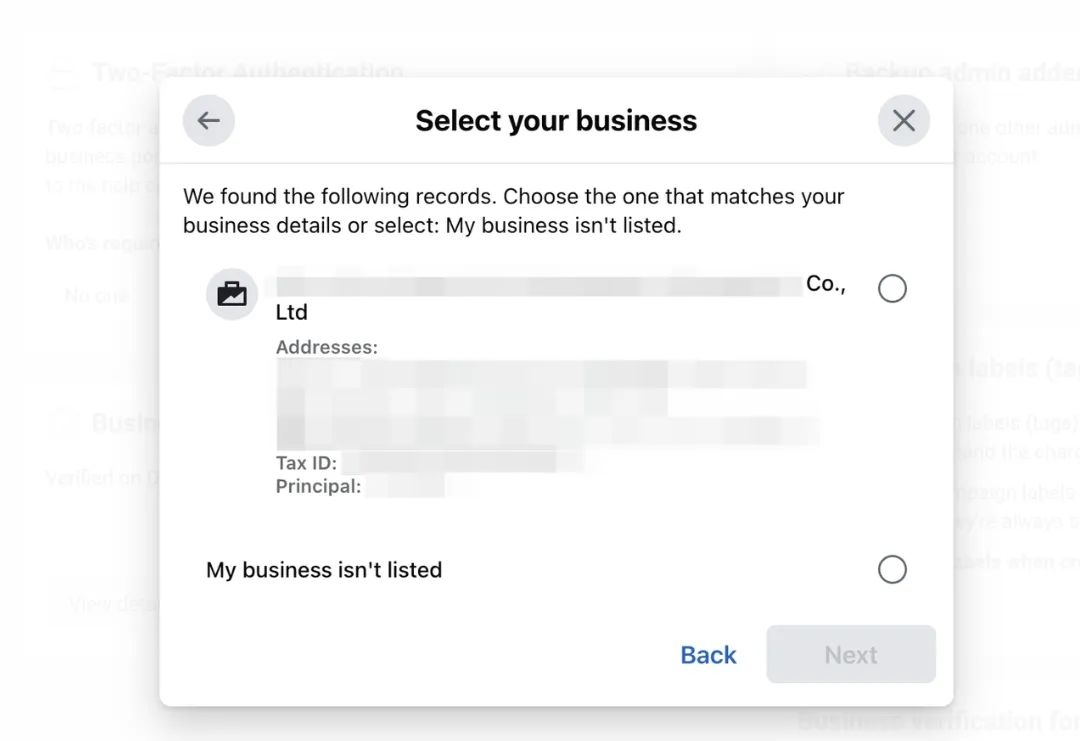Click the Addresses label in the record
The height and width of the screenshot is (741, 1080).
326,347
